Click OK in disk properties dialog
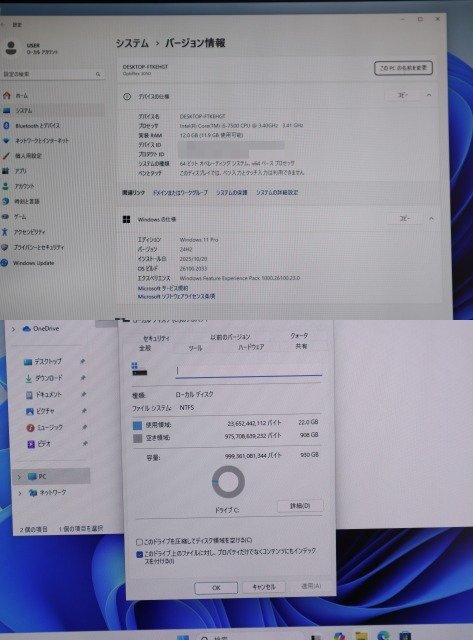This screenshot has height=640, width=473. click(x=216, y=588)
